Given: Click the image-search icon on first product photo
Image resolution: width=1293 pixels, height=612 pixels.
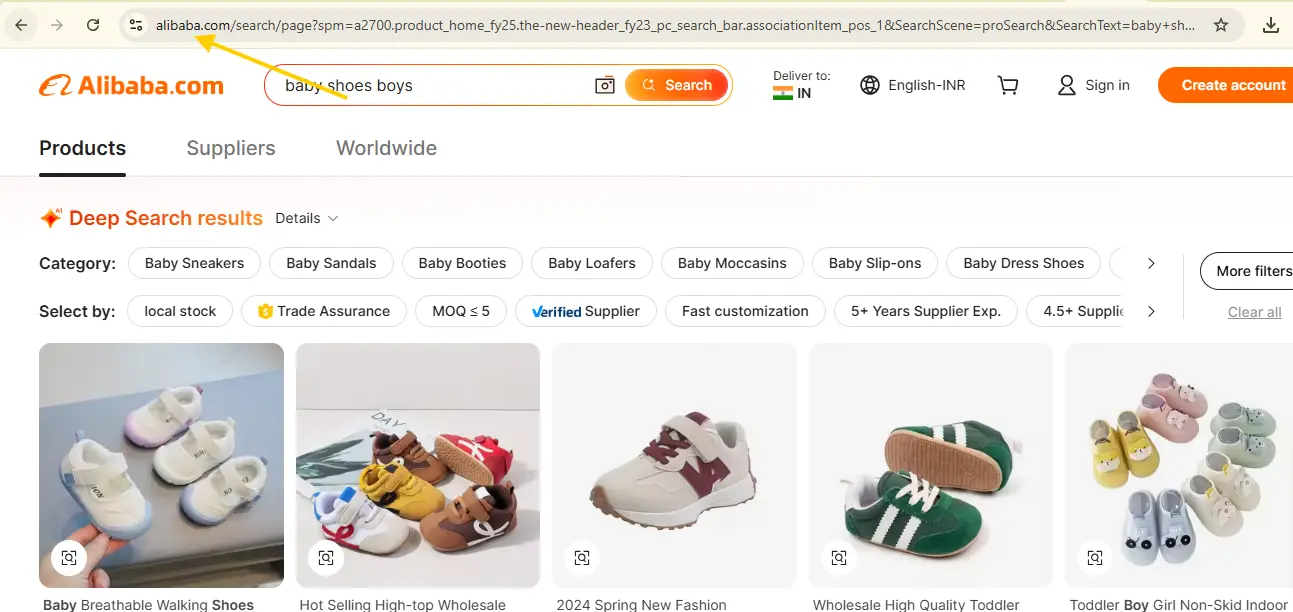Looking at the screenshot, I should (x=68, y=557).
